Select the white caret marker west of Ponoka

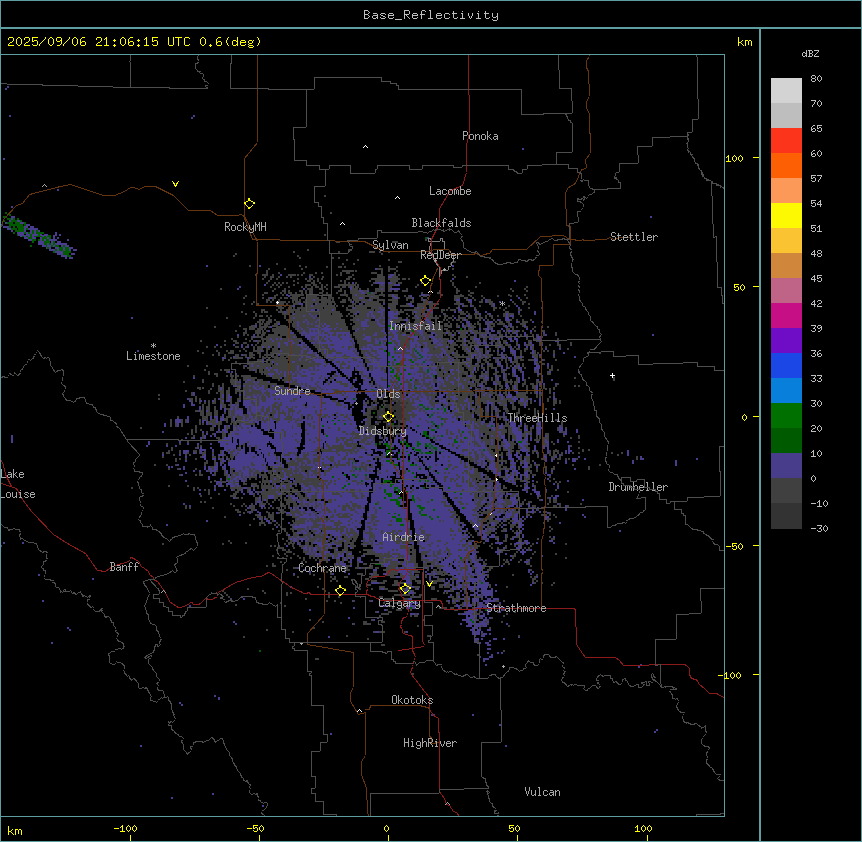(x=365, y=147)
